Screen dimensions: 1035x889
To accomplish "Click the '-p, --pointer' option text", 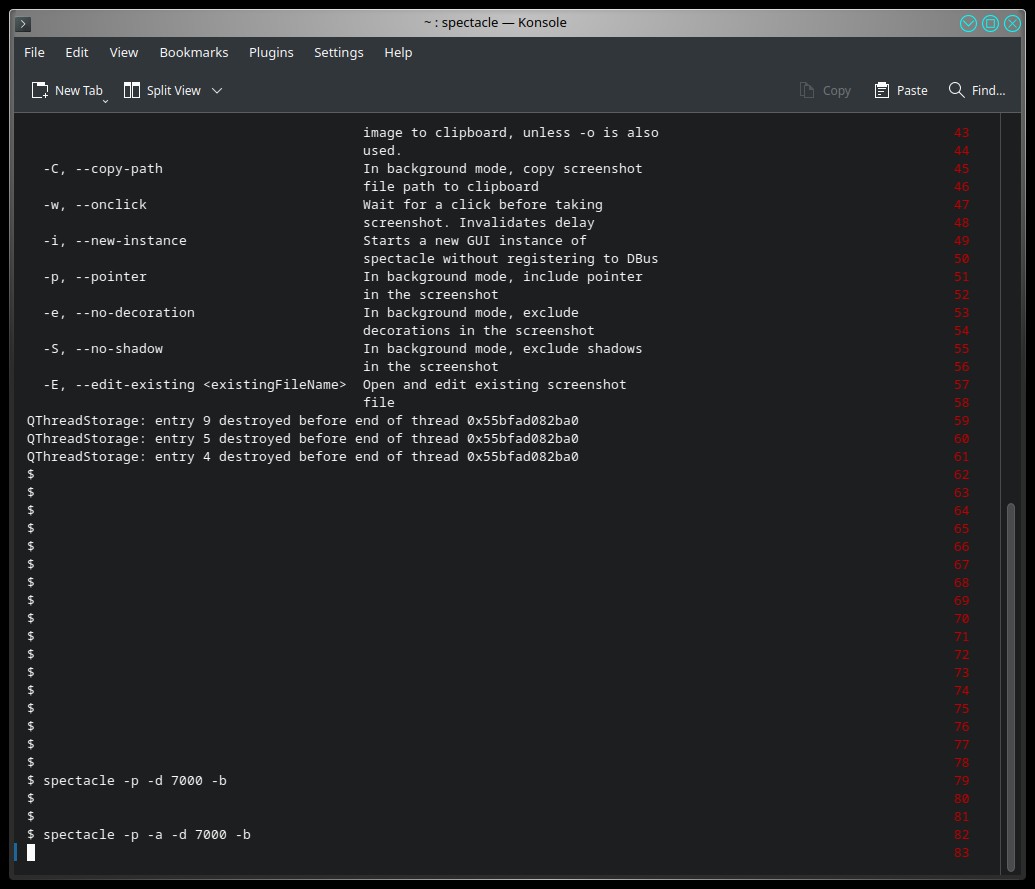I will [x=95, y=277].
